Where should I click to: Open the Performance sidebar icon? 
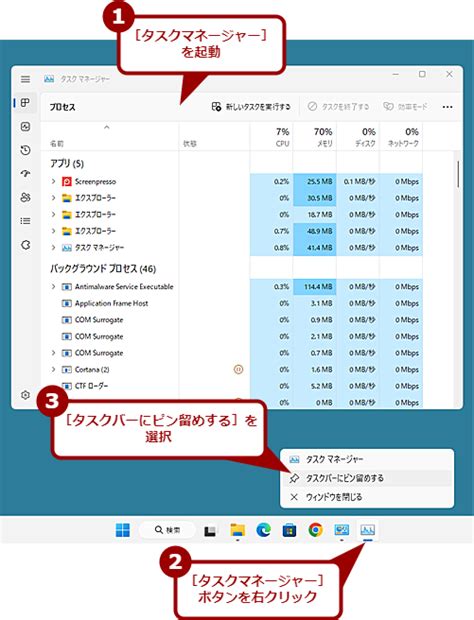click(x=25, y=127)
